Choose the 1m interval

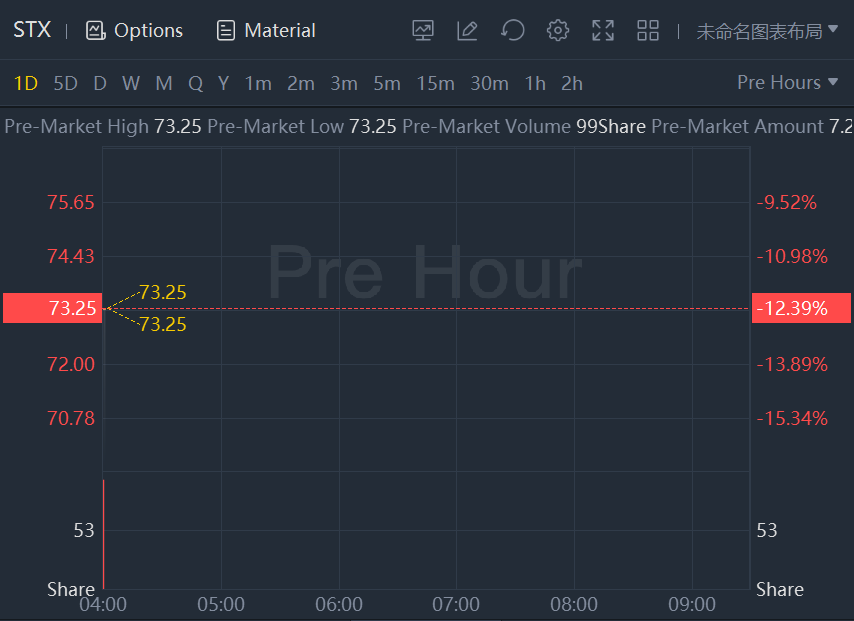click(x=258, y=83)
